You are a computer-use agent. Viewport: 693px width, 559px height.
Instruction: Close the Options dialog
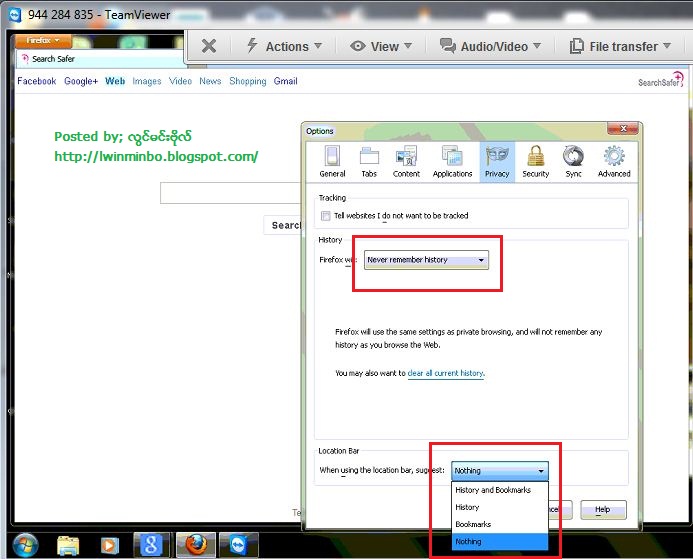click(x=623, y=129)
